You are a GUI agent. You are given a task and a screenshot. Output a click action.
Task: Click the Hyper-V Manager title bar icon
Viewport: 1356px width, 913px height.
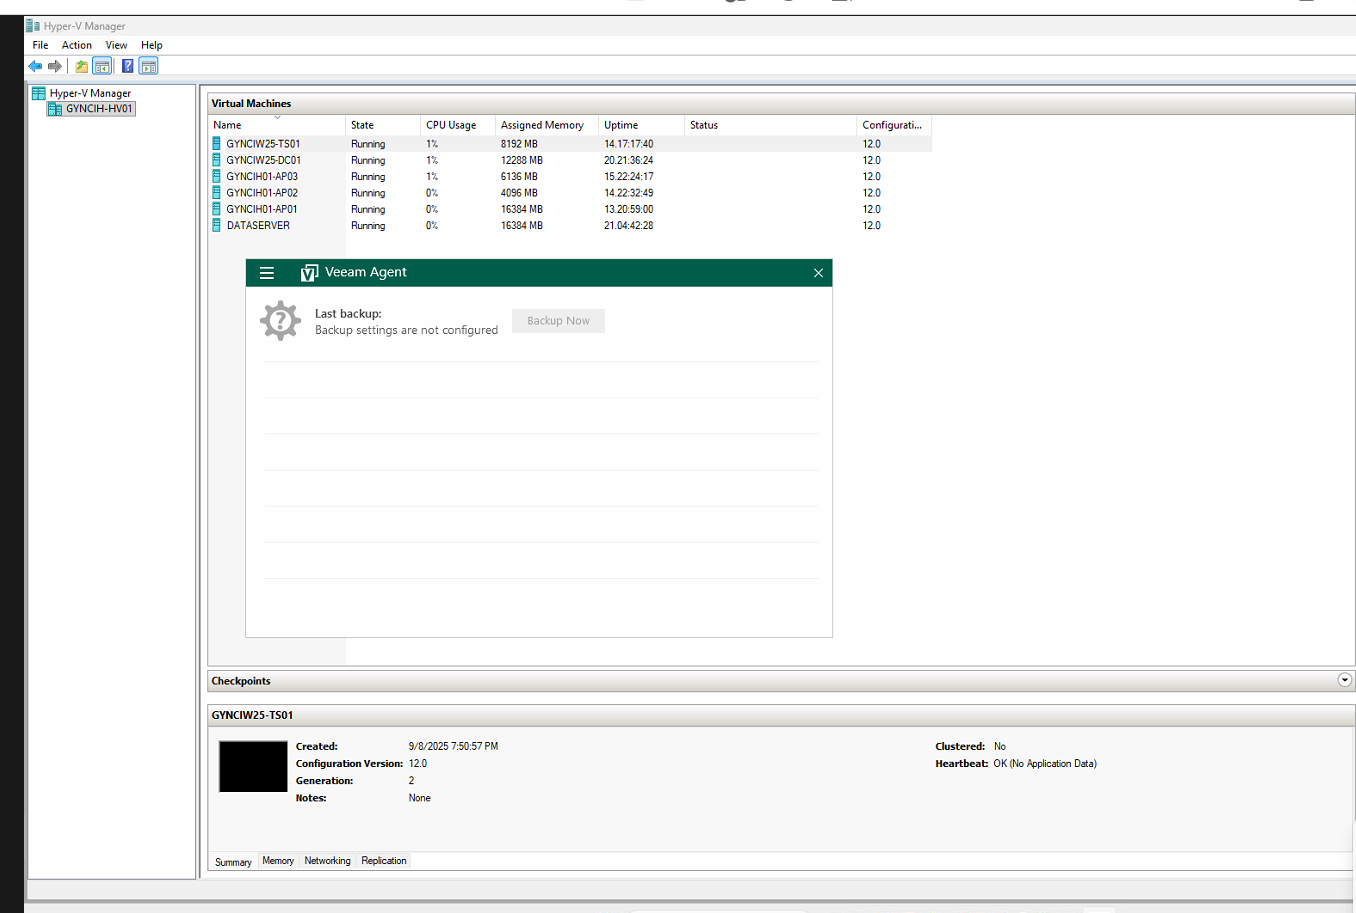tap(33, 26)
